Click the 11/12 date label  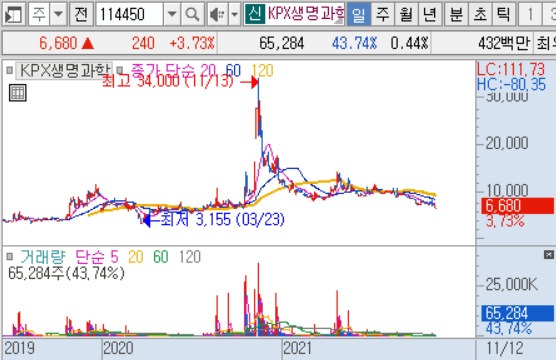tap(505, 348)
